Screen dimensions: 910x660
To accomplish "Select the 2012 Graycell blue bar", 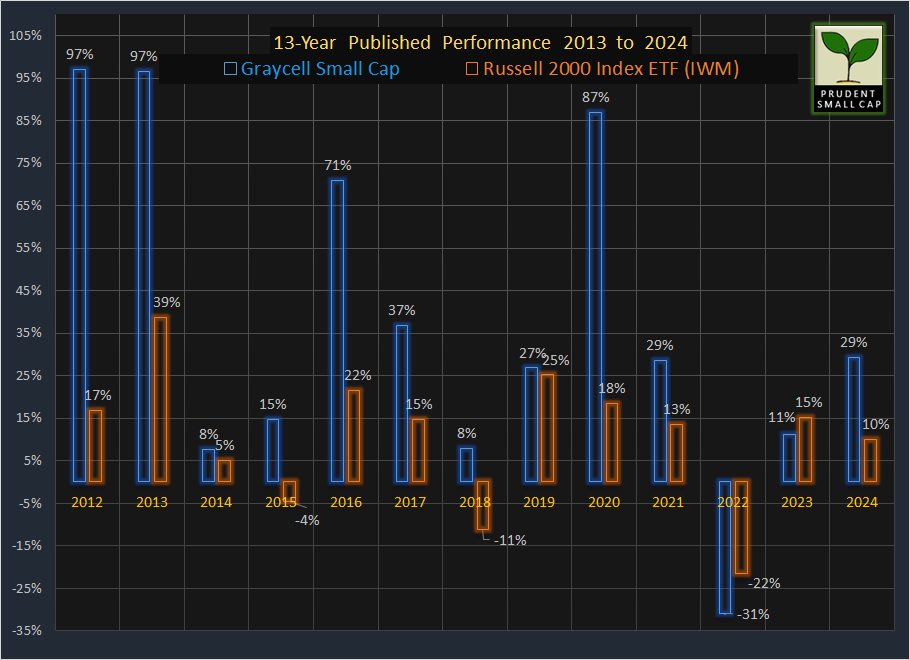I will [x=80, y=276].
